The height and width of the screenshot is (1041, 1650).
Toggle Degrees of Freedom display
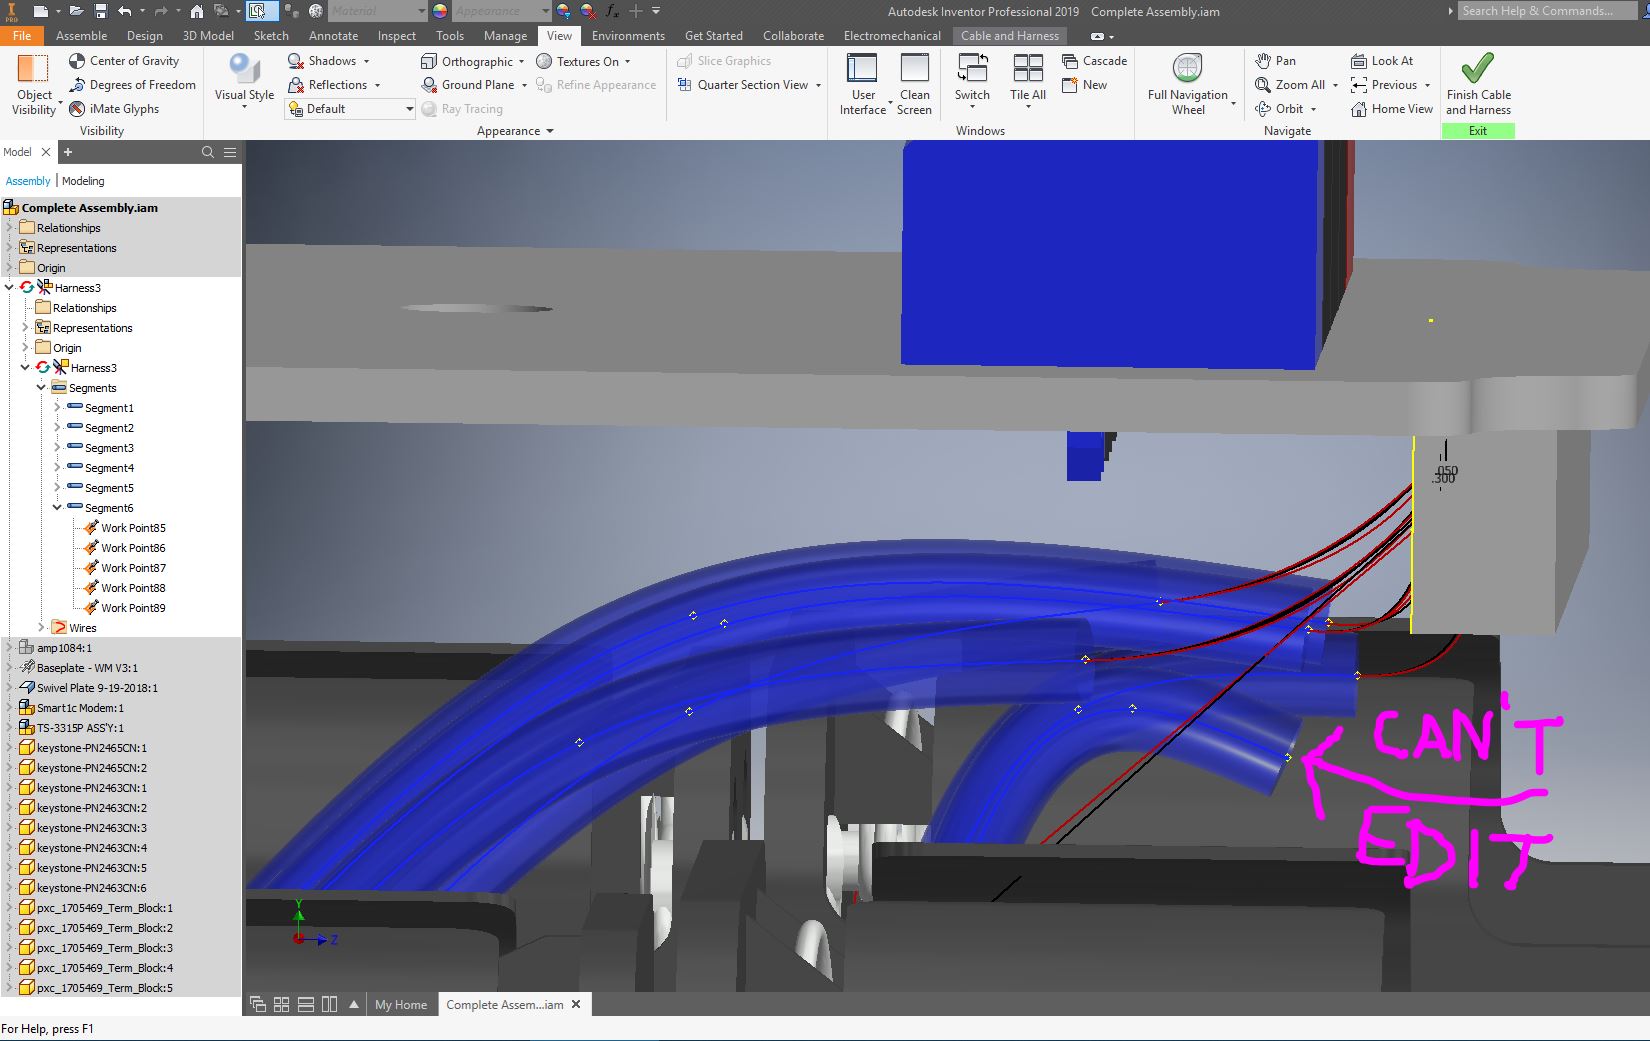tap(132, 85)
